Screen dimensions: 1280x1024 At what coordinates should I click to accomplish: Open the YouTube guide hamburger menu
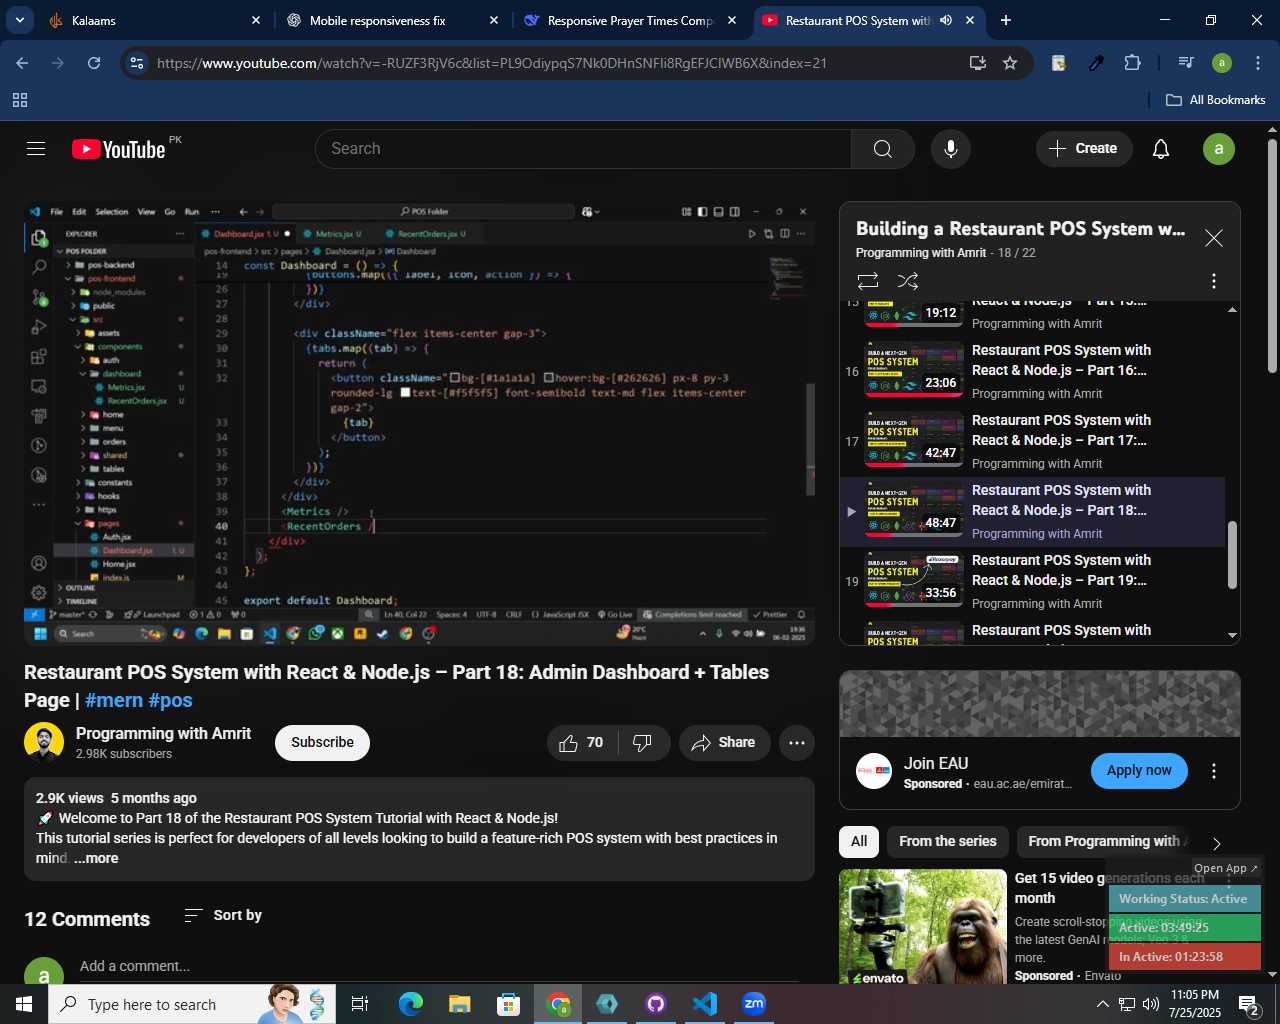[36, 149]
